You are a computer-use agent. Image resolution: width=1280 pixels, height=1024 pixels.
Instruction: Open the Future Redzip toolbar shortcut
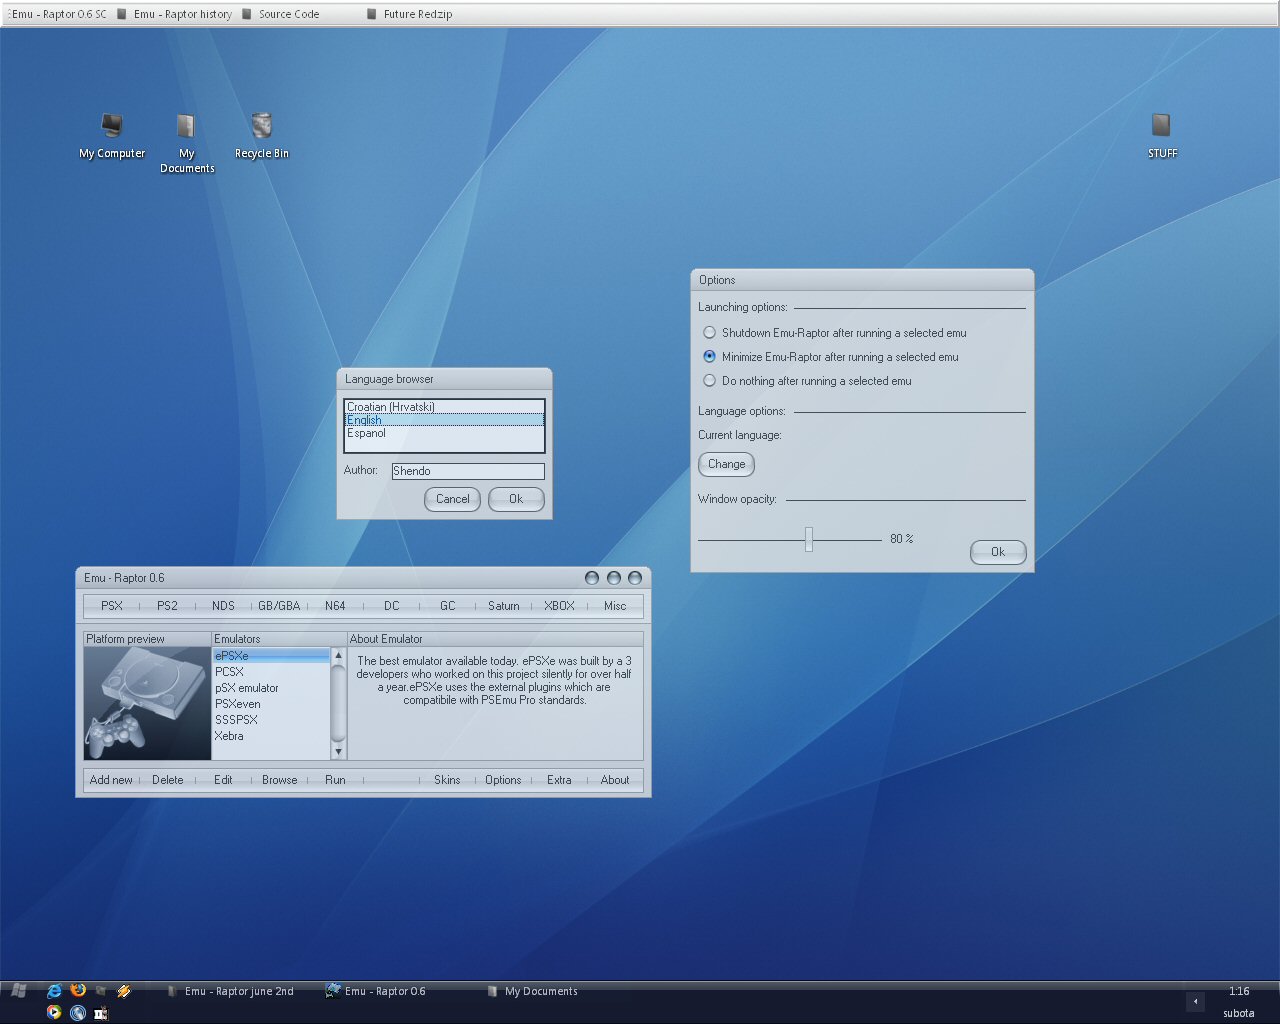[409, 14]
